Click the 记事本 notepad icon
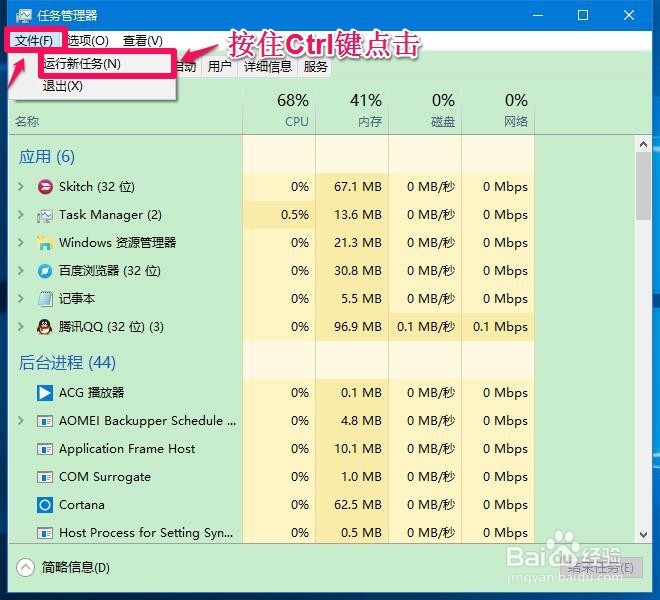 pyautogui.click(x=45, y=299)
